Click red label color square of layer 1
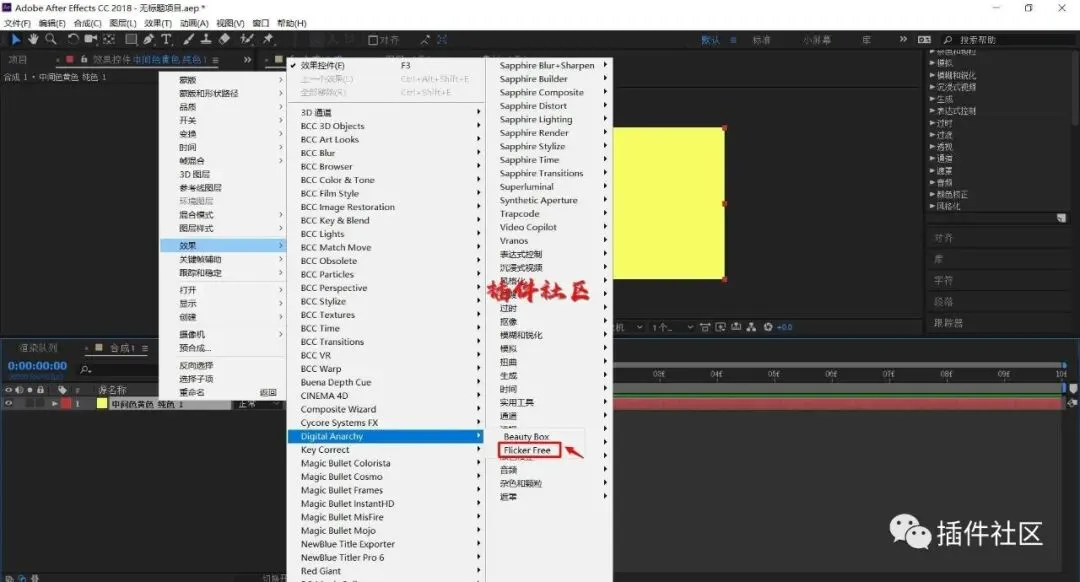The height and width of the screenshot is (582, 1080). coord(66,404)
